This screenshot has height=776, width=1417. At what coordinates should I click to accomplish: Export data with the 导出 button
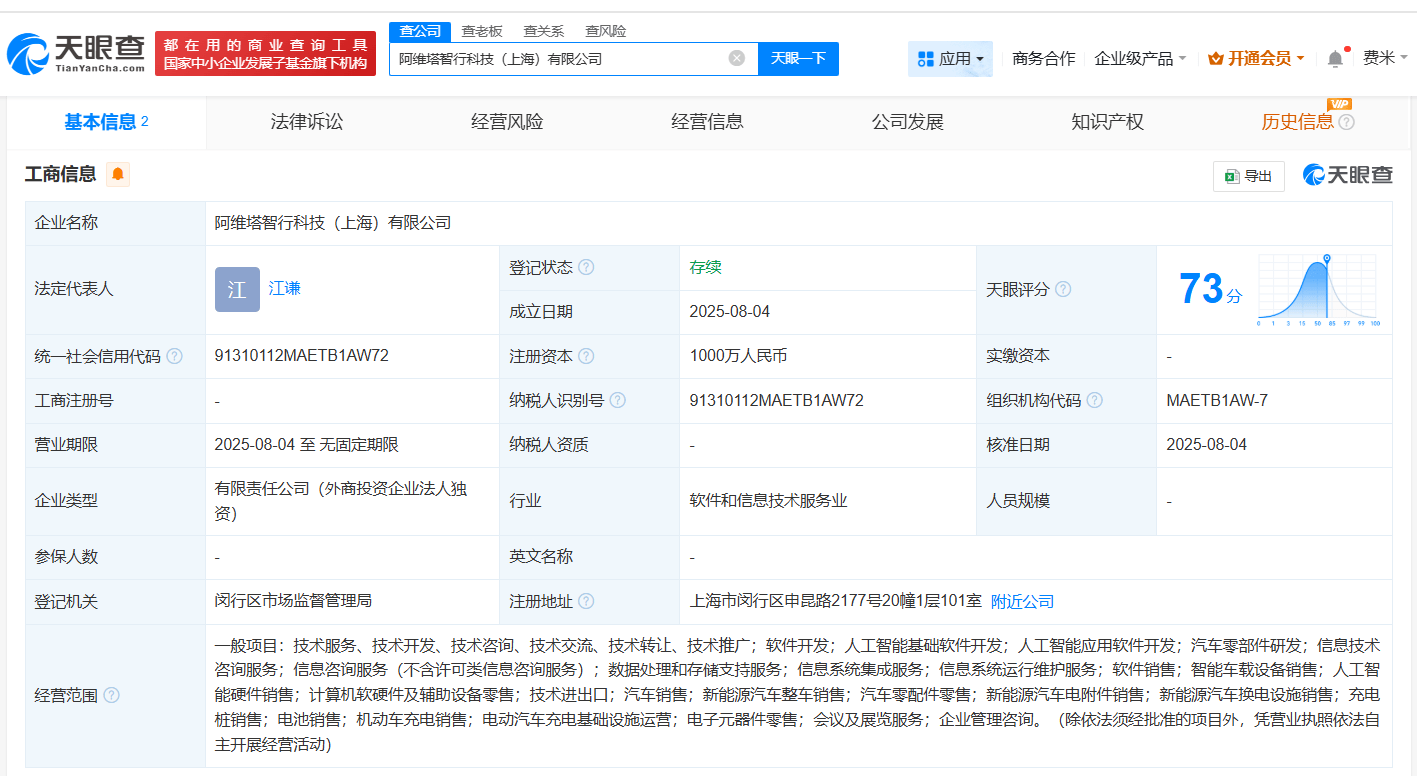tap(1248, 176)
